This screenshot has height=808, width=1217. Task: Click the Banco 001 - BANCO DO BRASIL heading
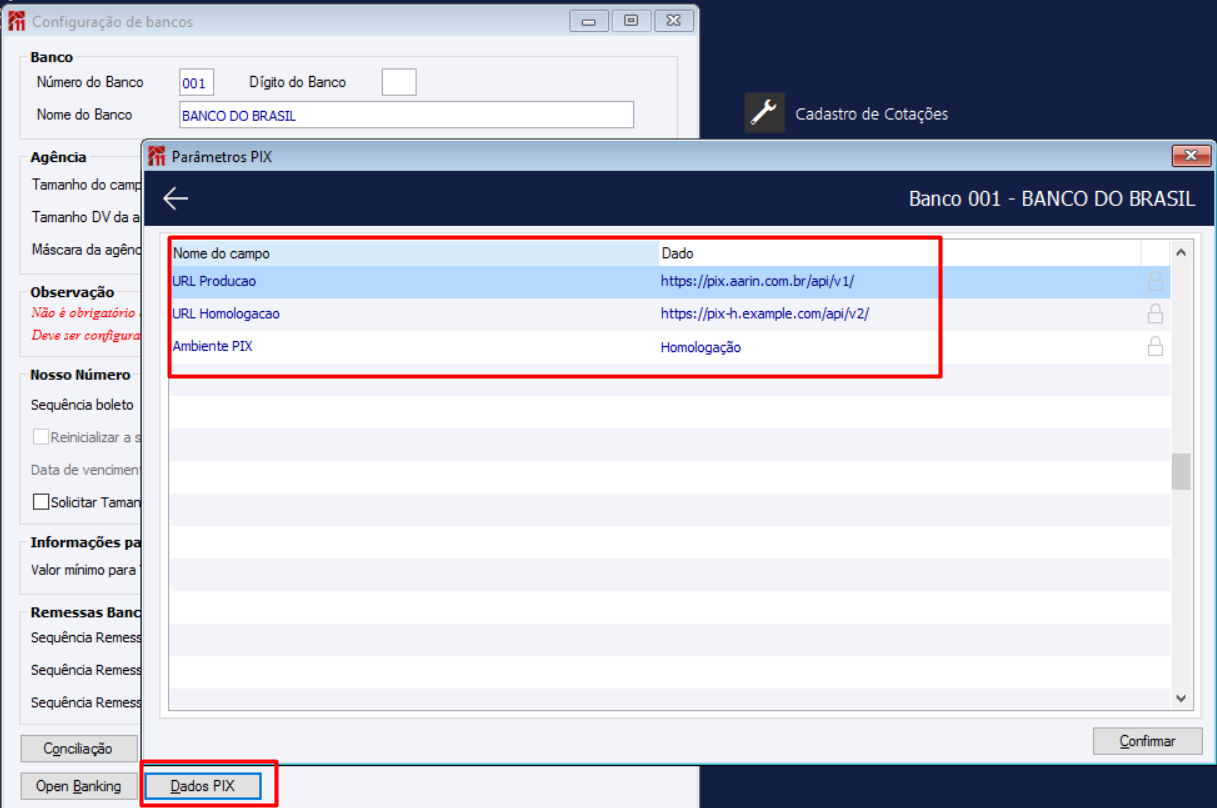pos(1052,198)
